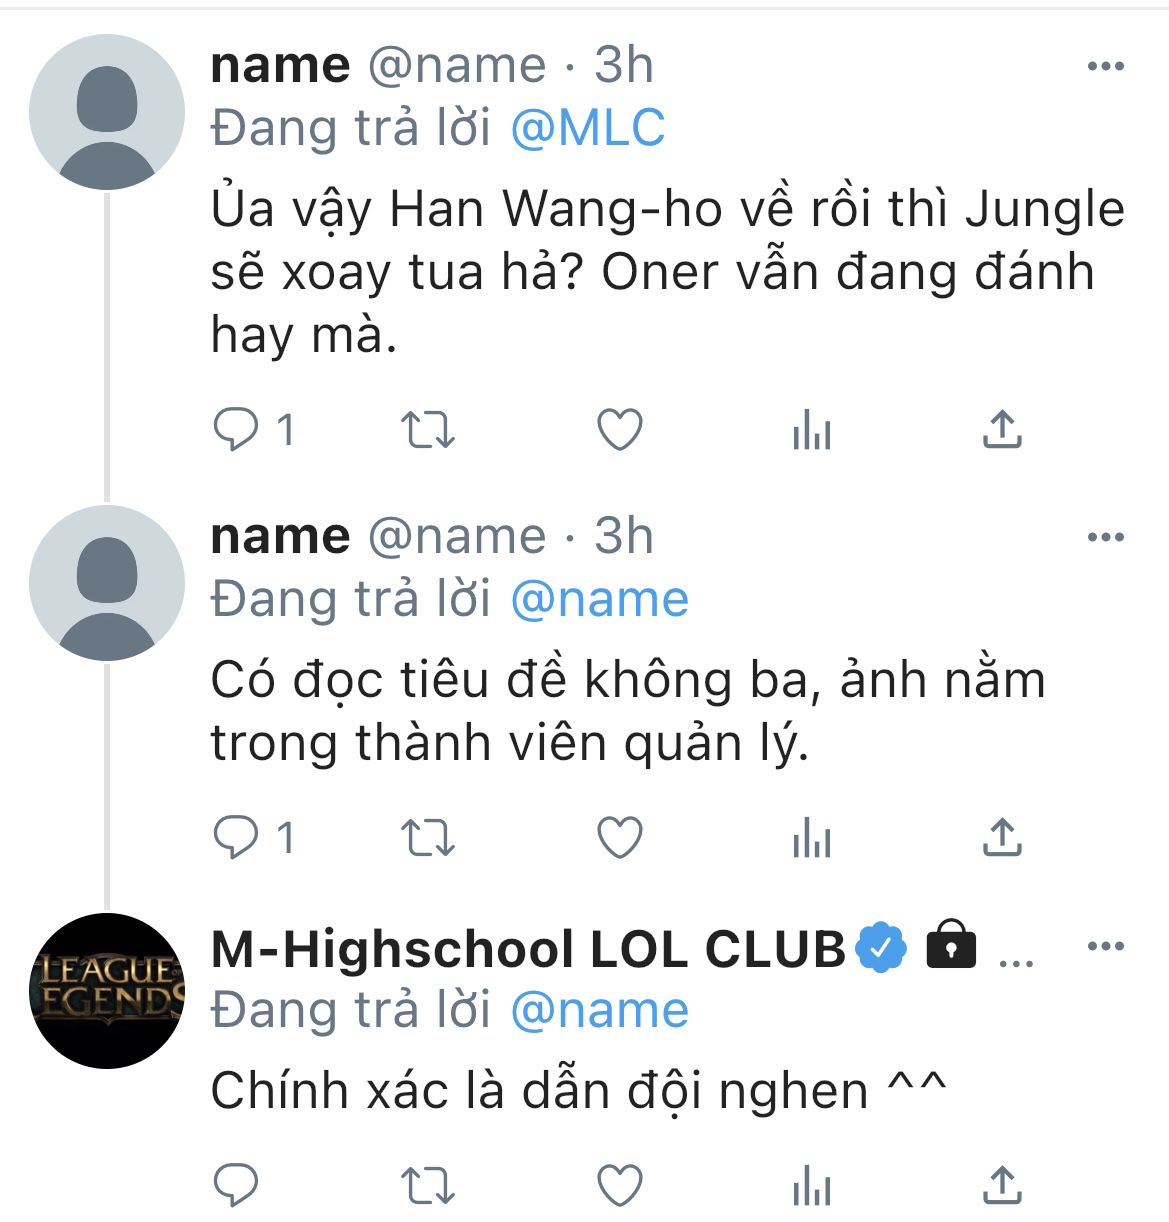Open @name link in second tweet's reply line
The width and height of the screenshot is (1169, 1222).
pos(599,599)
